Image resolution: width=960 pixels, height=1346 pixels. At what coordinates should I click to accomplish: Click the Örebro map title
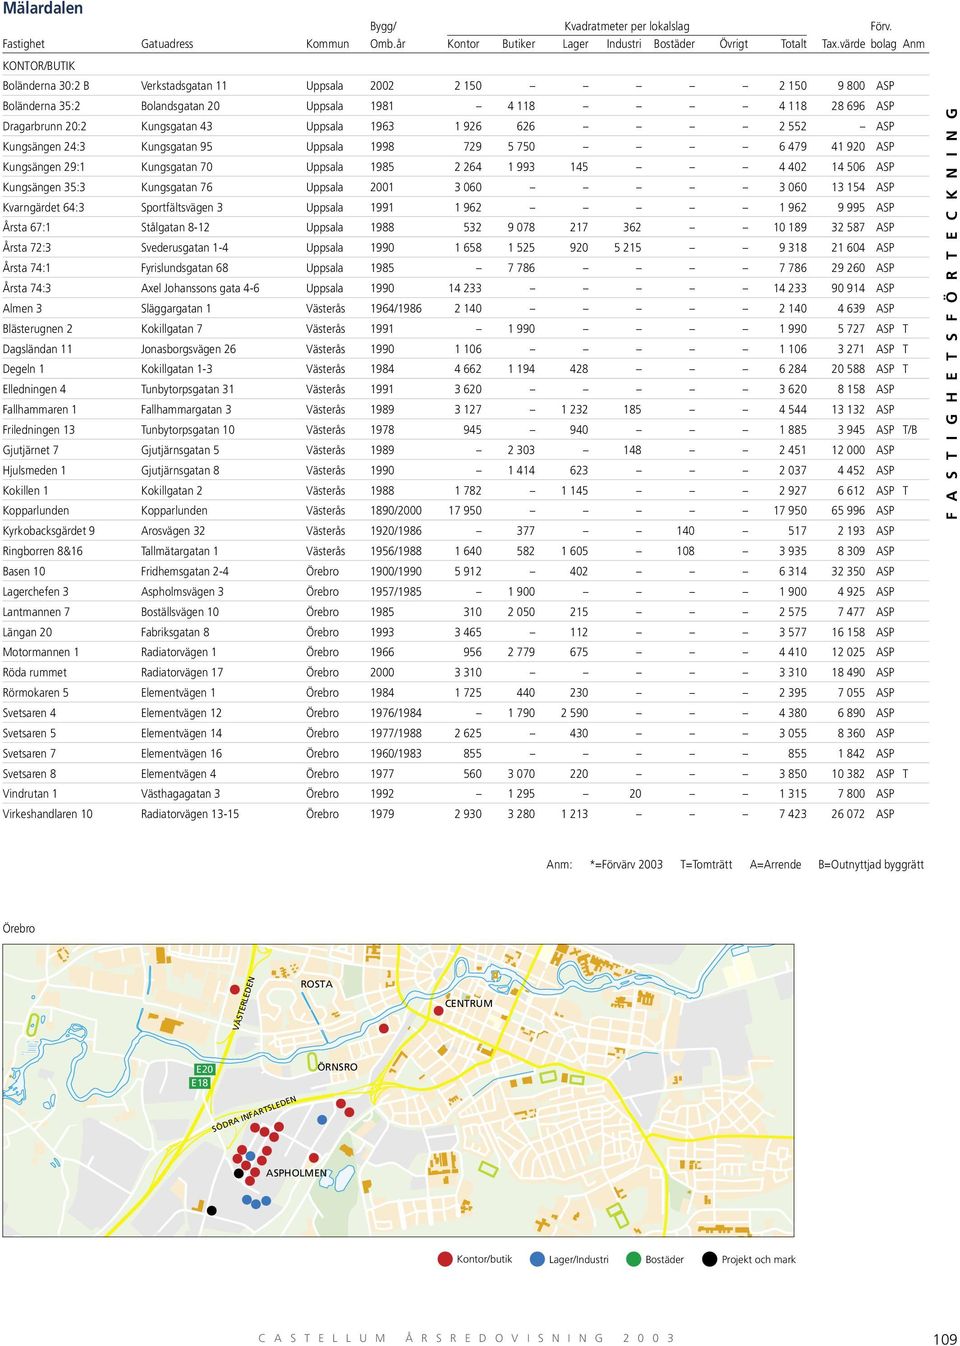19,929
